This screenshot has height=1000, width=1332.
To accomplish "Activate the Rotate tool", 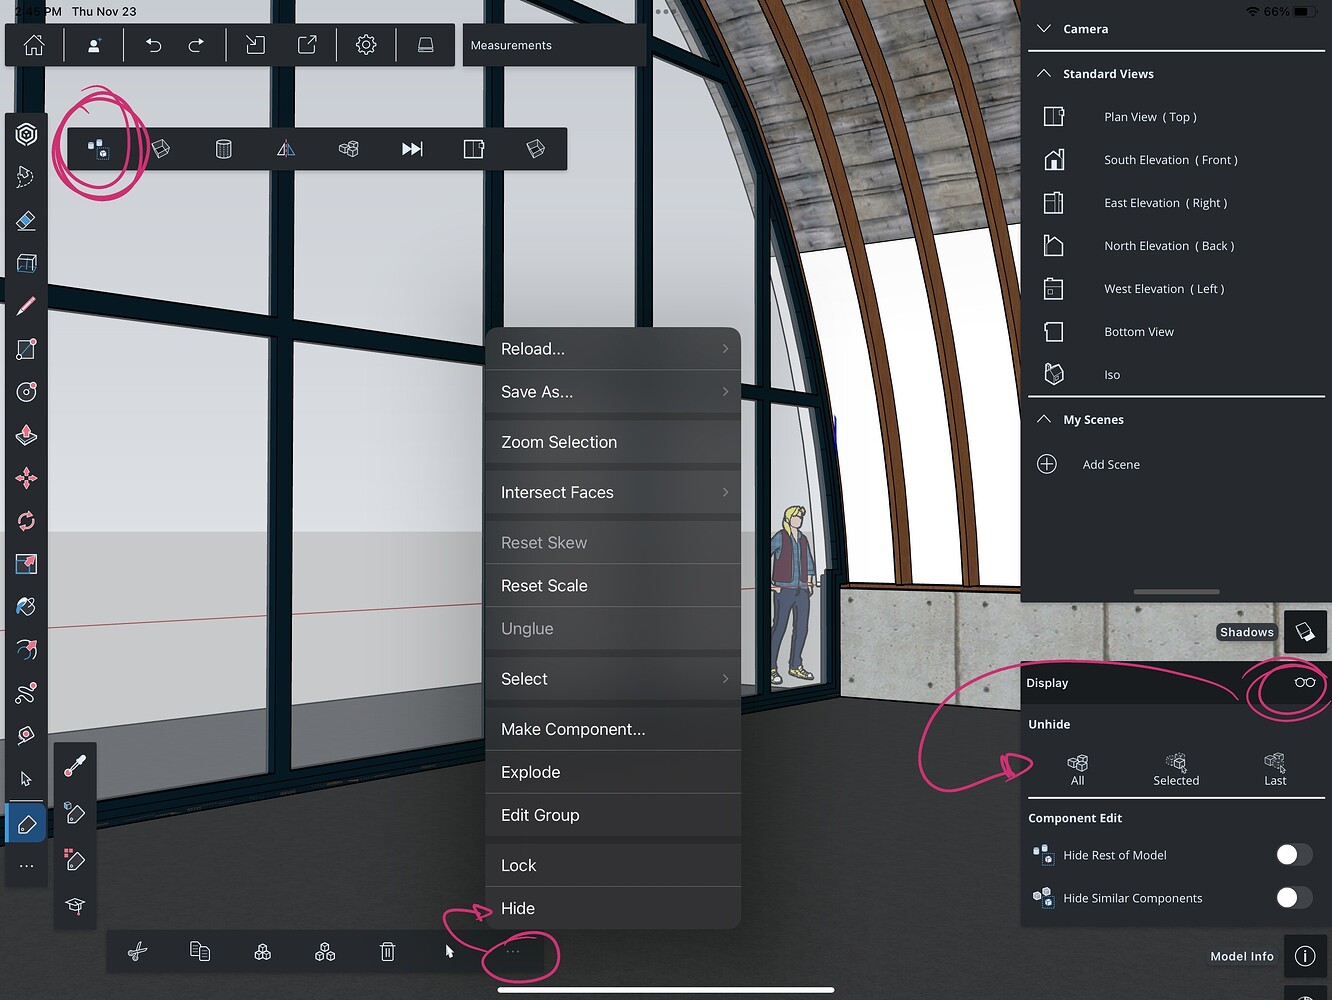I will 26,521.
